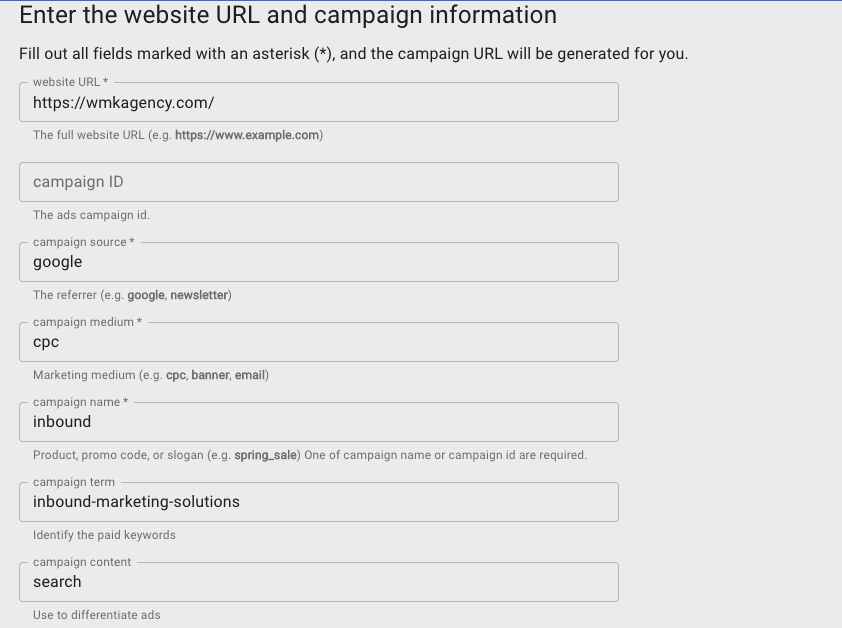Image resolution: width=842 pixels, height=628 pixels.
Task: Click the hint text Use to differentiate ads
Action: click(96, 615)
